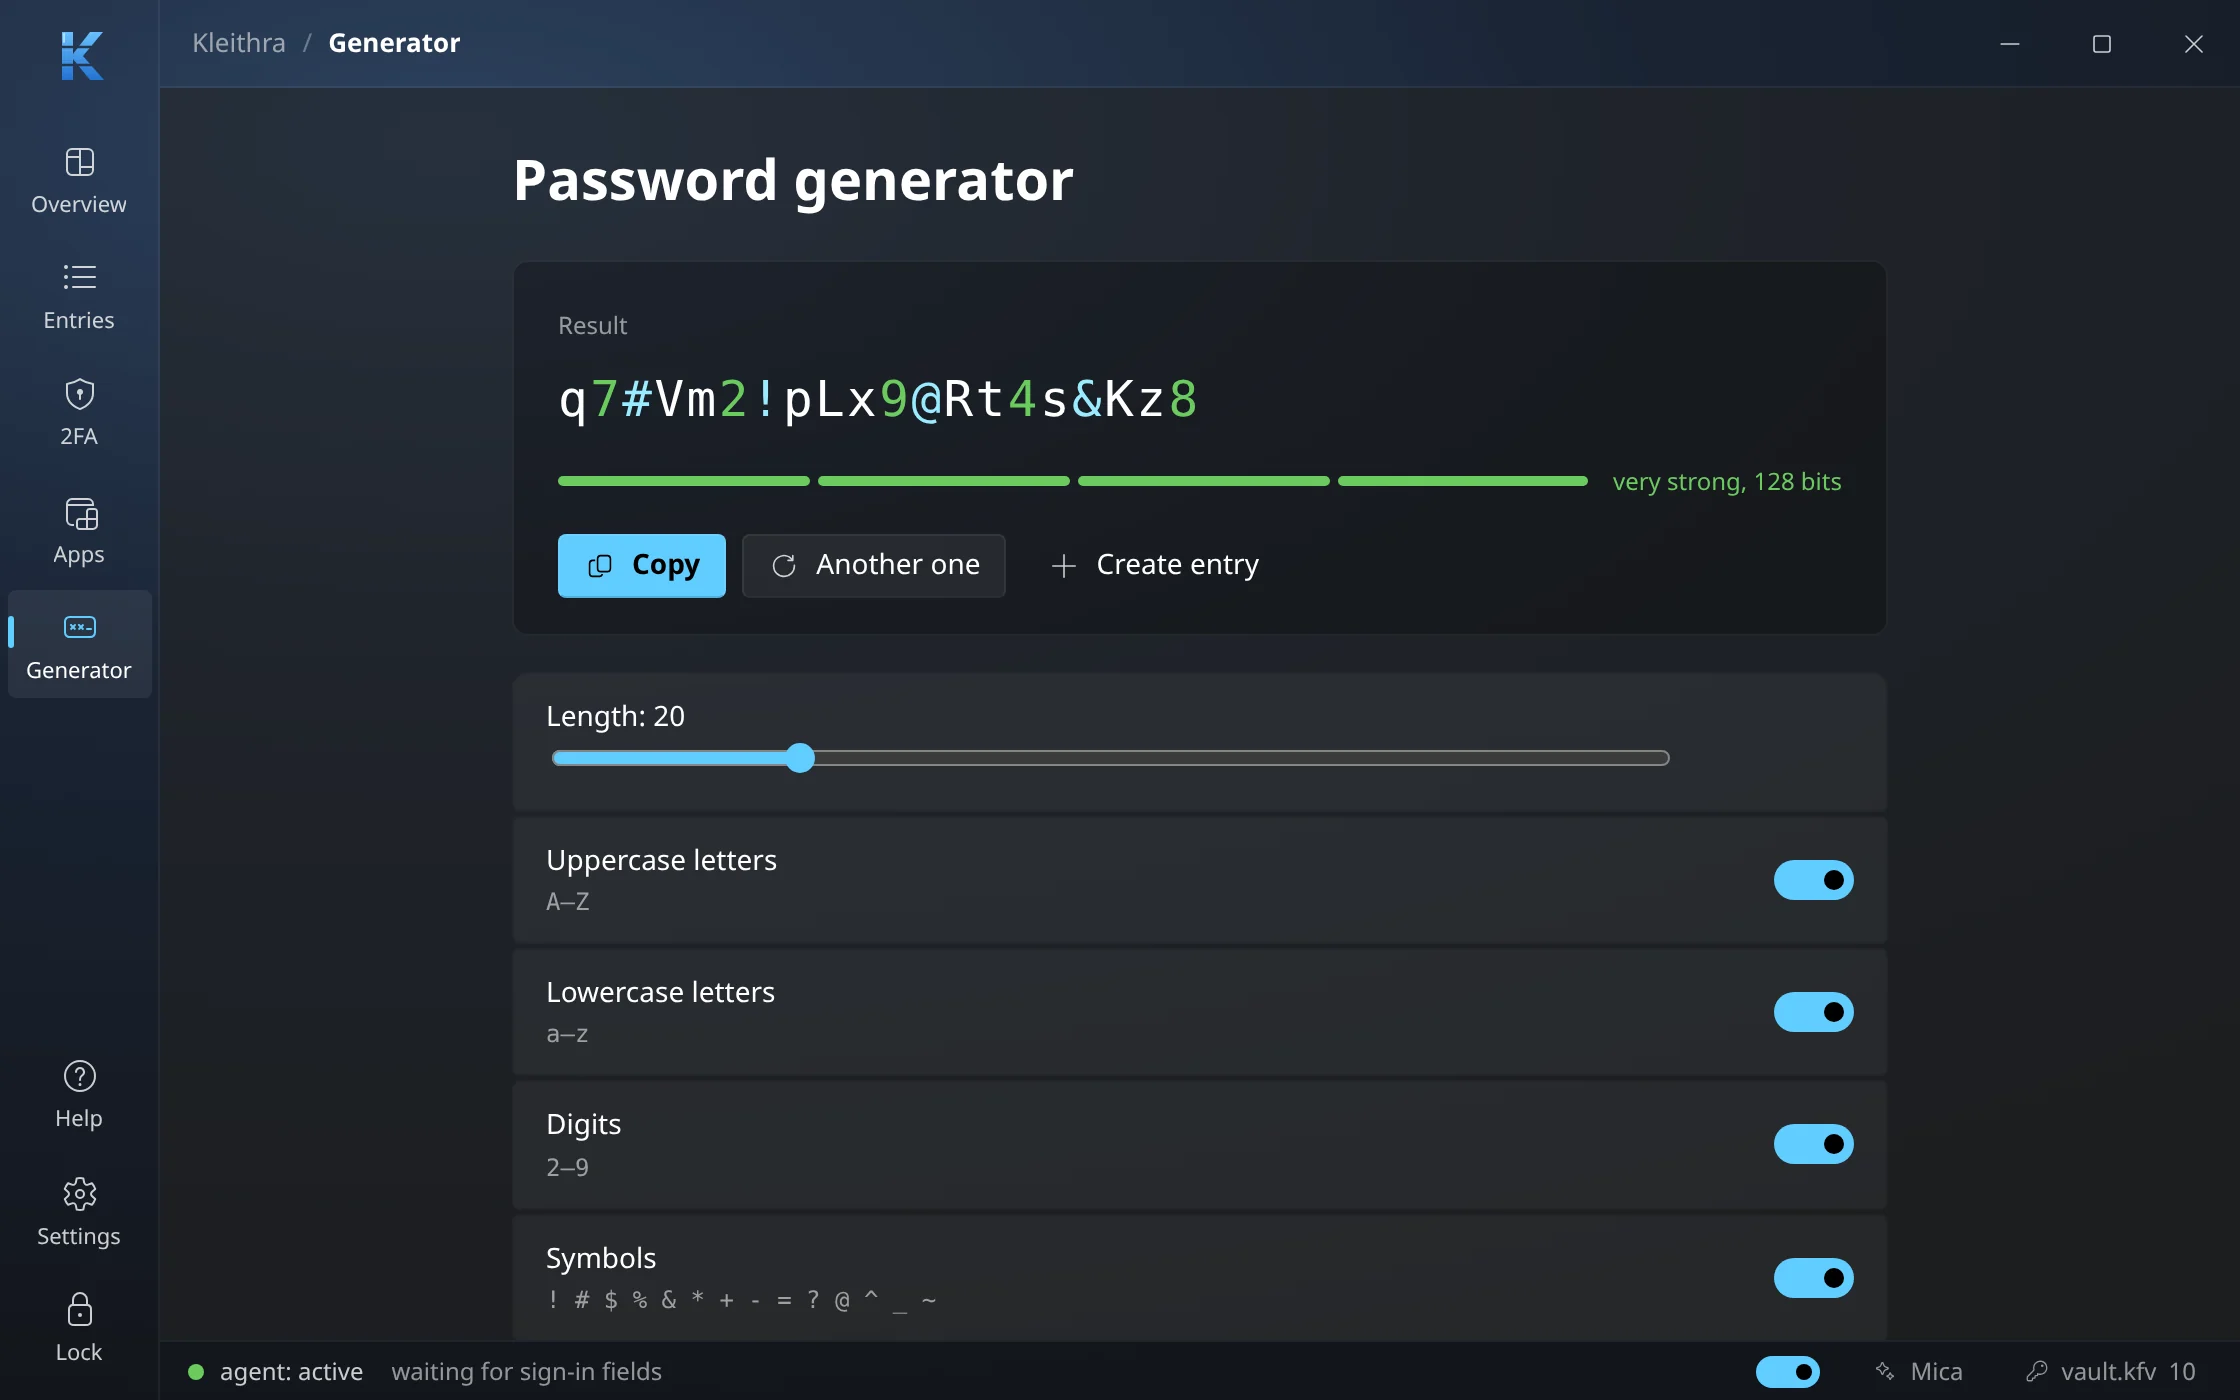Go to the 2FA shield section

(79, 413)
